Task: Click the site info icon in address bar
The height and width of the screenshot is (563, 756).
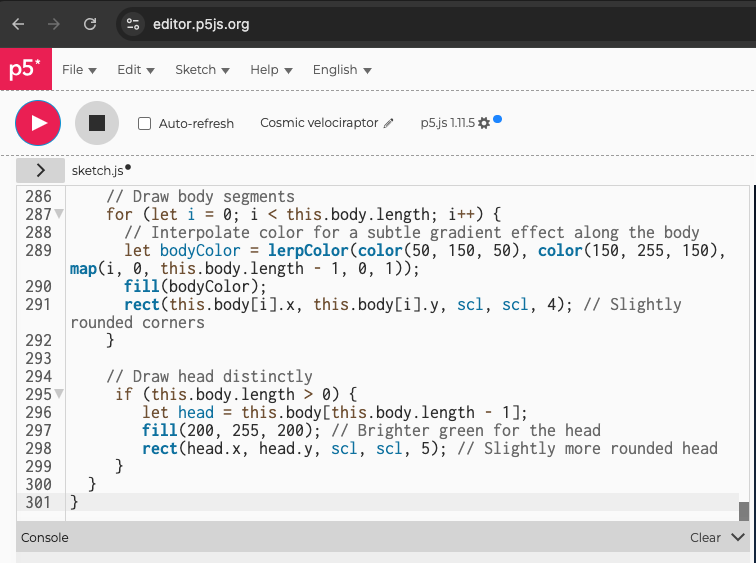Action: point(133,23)
